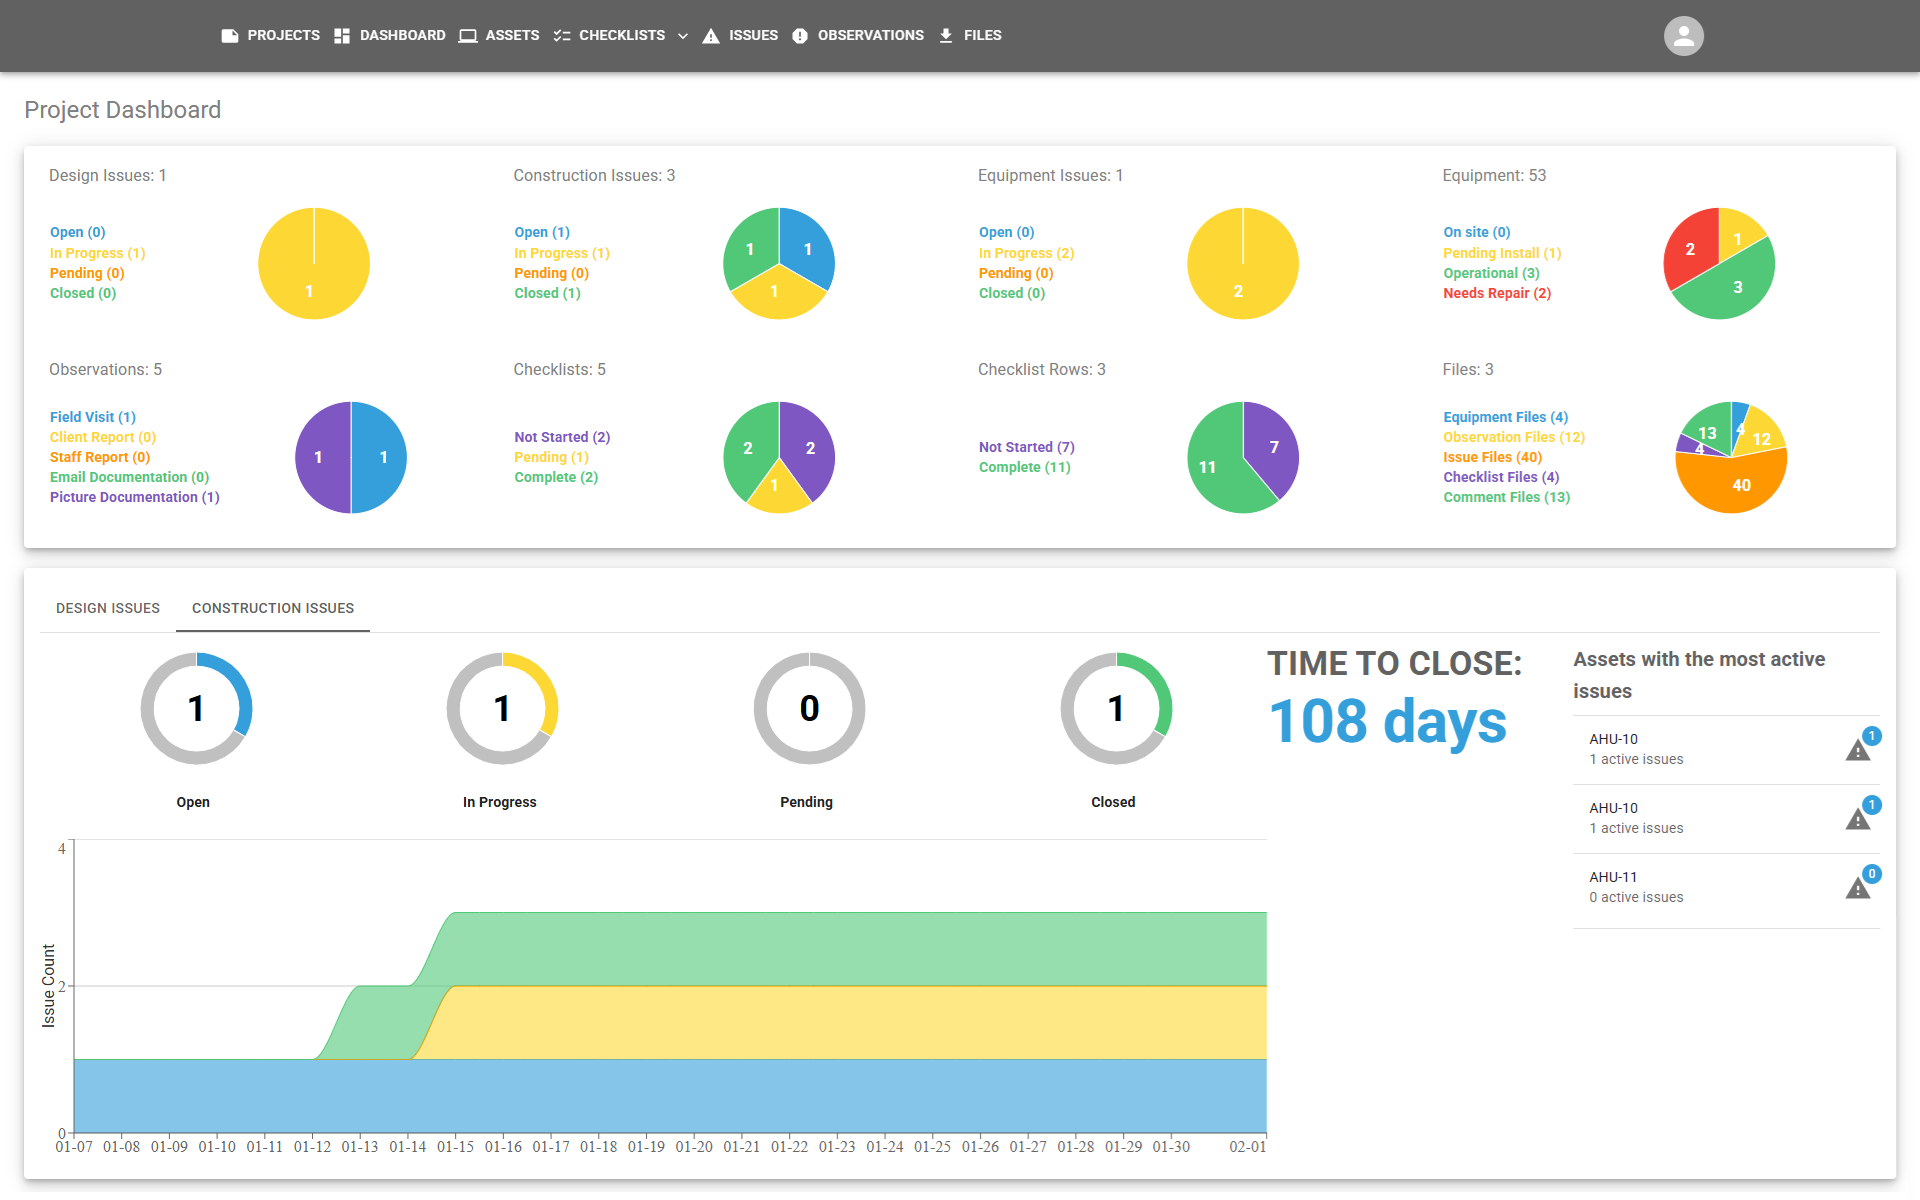1920x1200 pixels.
Task: Click the Observations exclamation icon
Action: [x=800, y=36]
